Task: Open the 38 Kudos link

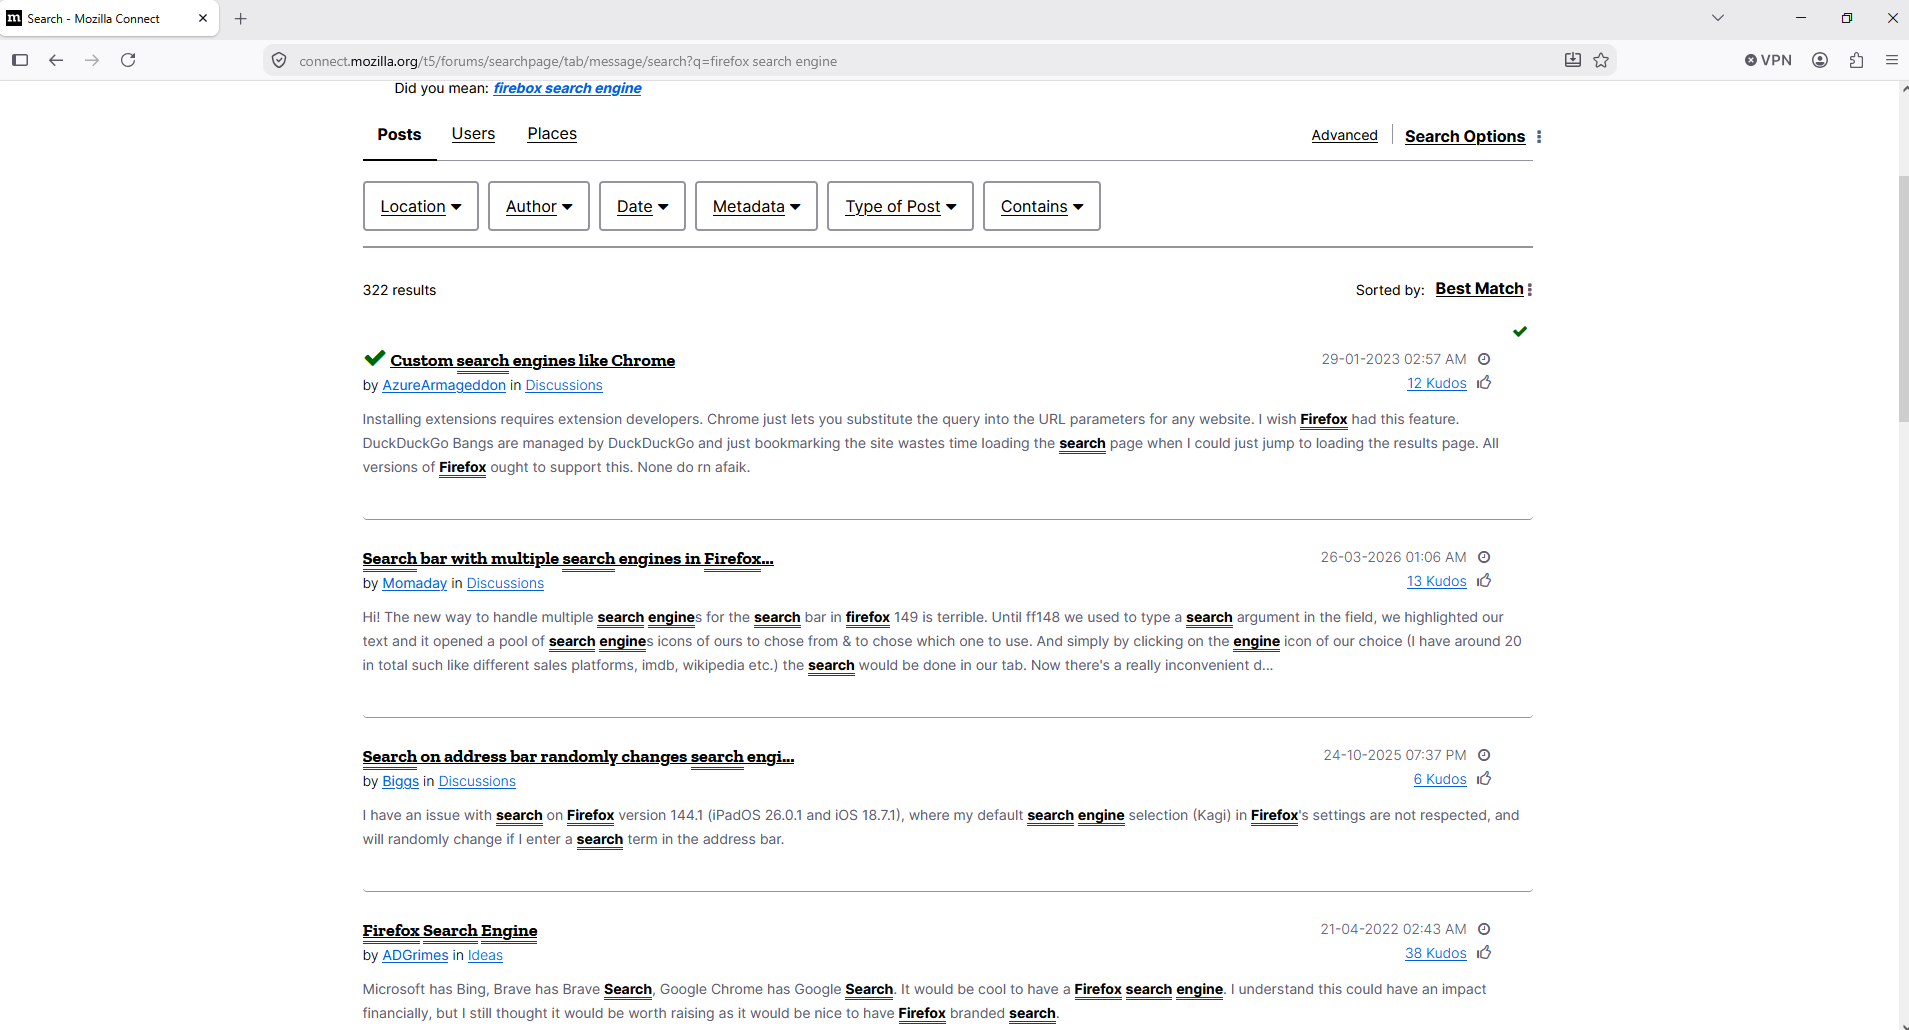Action: click(1435, 953)
